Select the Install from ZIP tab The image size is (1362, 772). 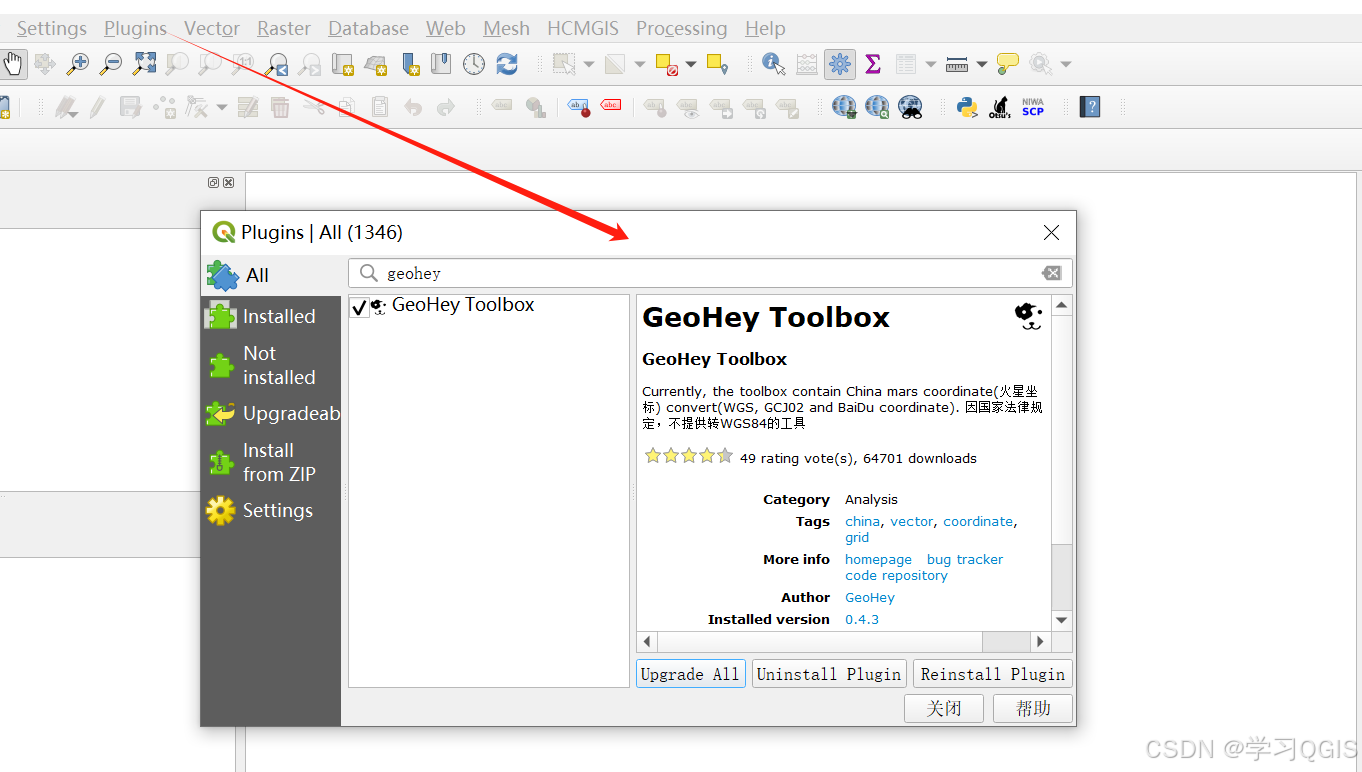[x=271, y=462]
